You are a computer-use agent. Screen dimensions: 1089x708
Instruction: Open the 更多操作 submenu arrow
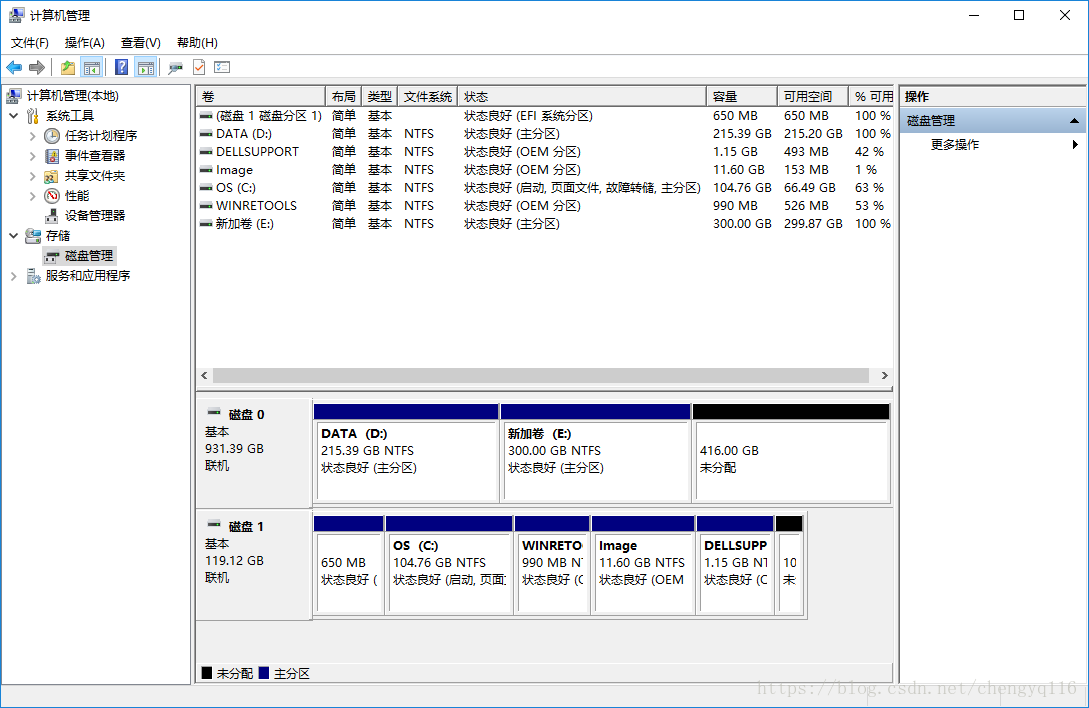1075,145
